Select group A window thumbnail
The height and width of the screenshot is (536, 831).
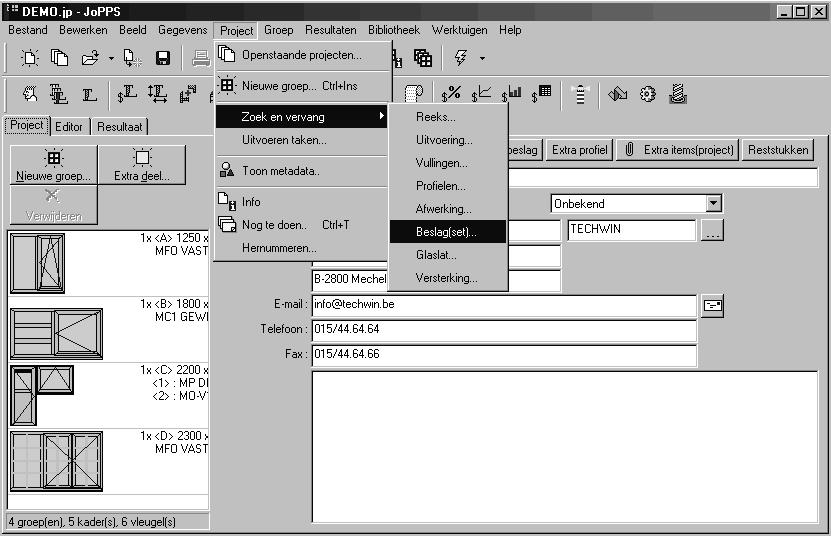37,263
